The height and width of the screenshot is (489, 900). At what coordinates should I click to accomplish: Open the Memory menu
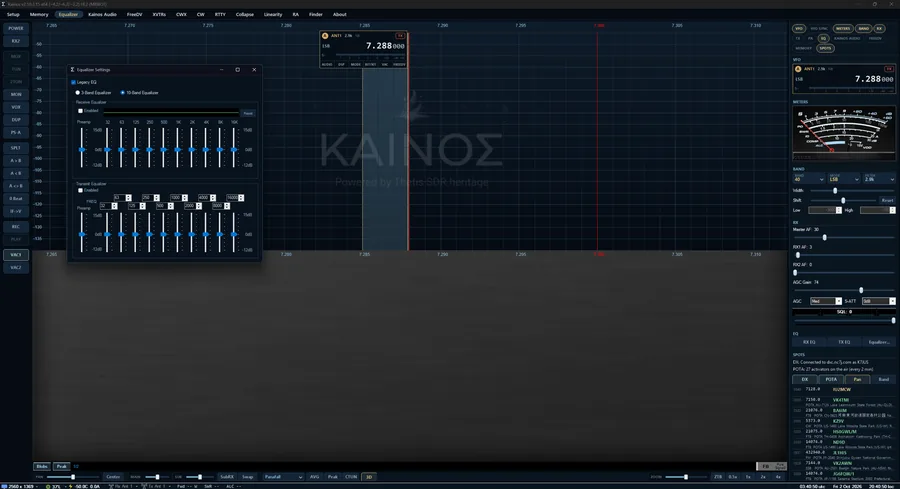pos(39,14)
